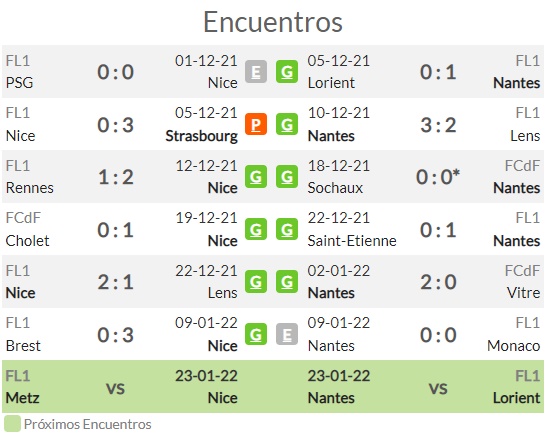The height and width of the screenshot is (436, 545).
Task: Click the G badge for Nantes vs Vitre
Action: [287, 282]
